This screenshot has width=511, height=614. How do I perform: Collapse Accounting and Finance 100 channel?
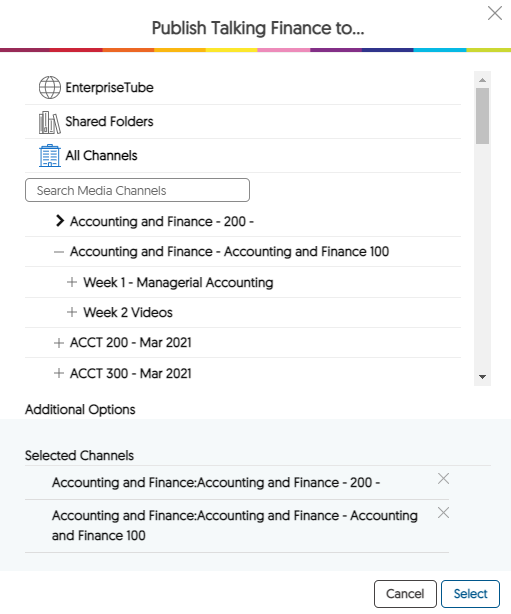coord(59,252)
